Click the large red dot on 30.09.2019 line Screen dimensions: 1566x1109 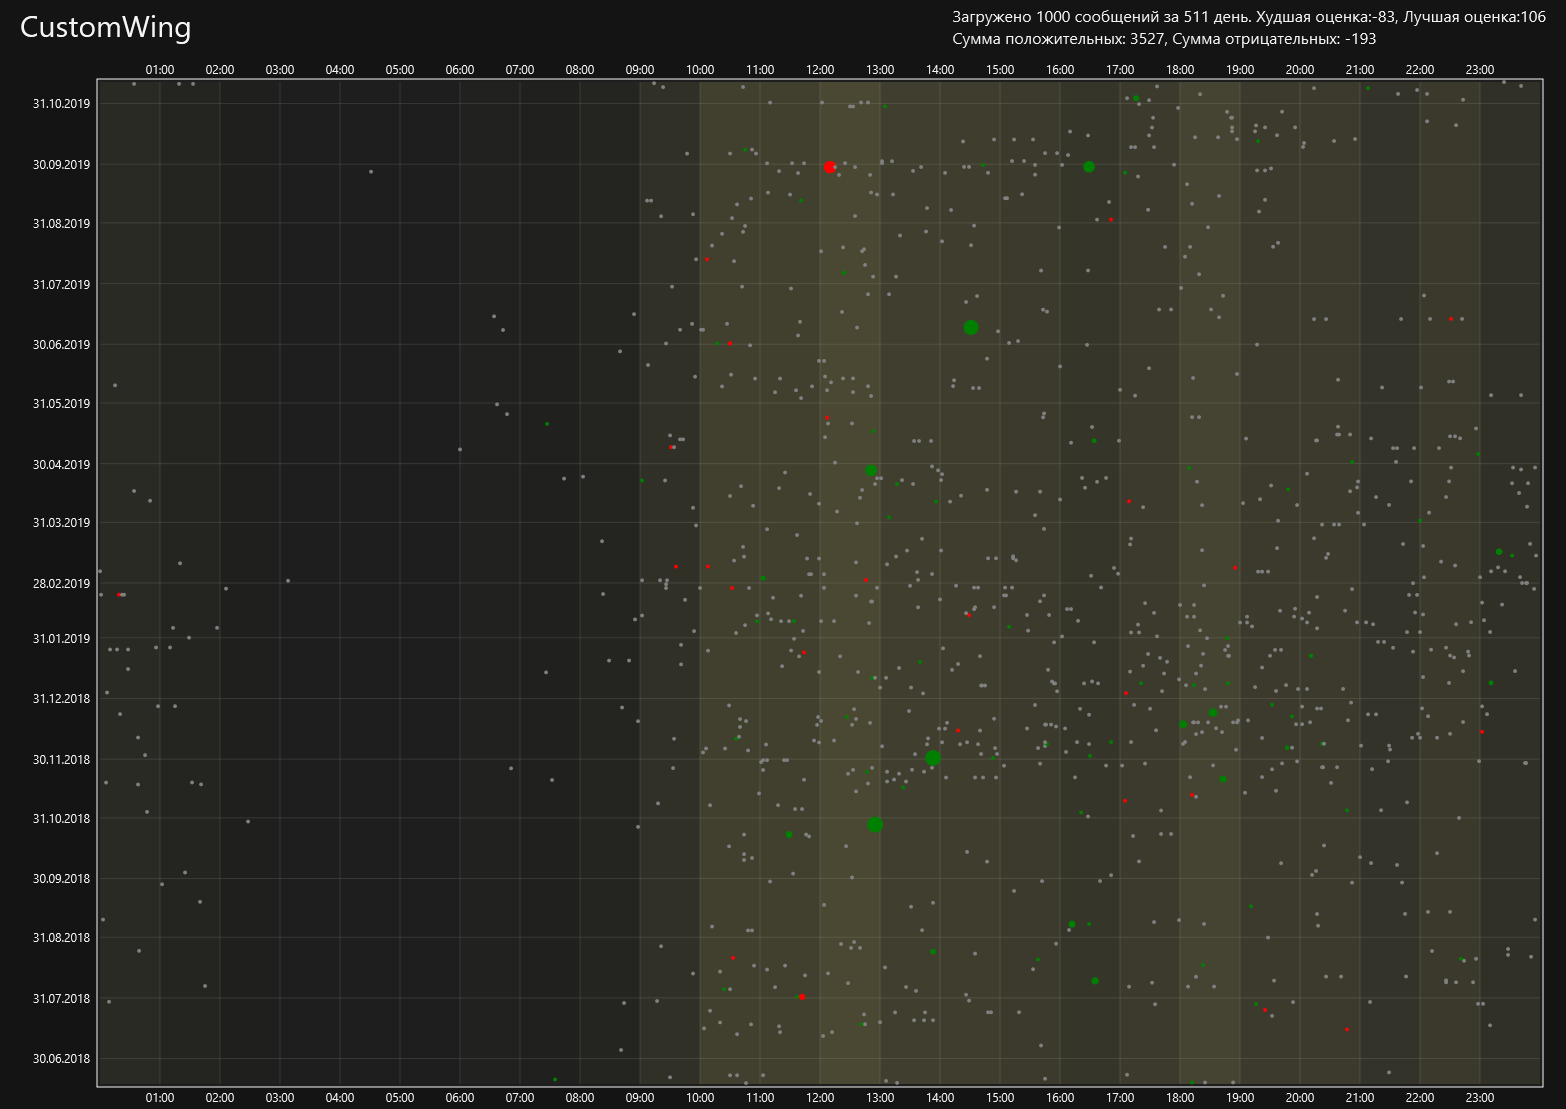(830, 167)
